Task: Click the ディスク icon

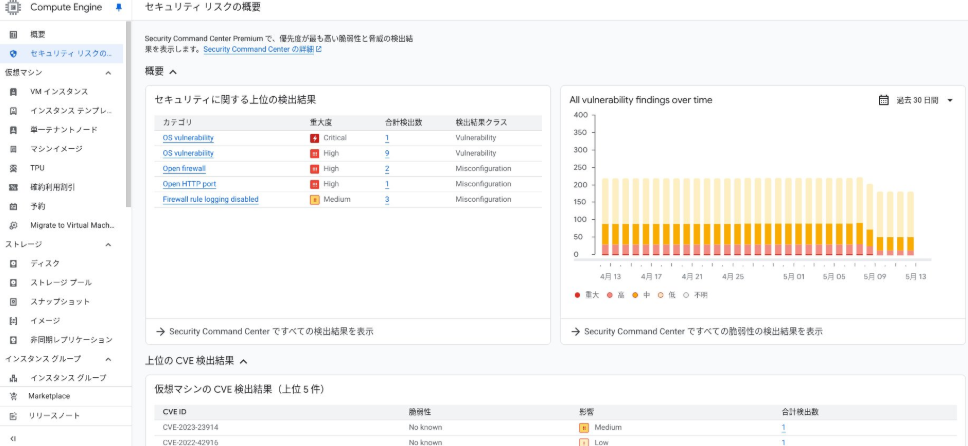Action: [14, 264]
